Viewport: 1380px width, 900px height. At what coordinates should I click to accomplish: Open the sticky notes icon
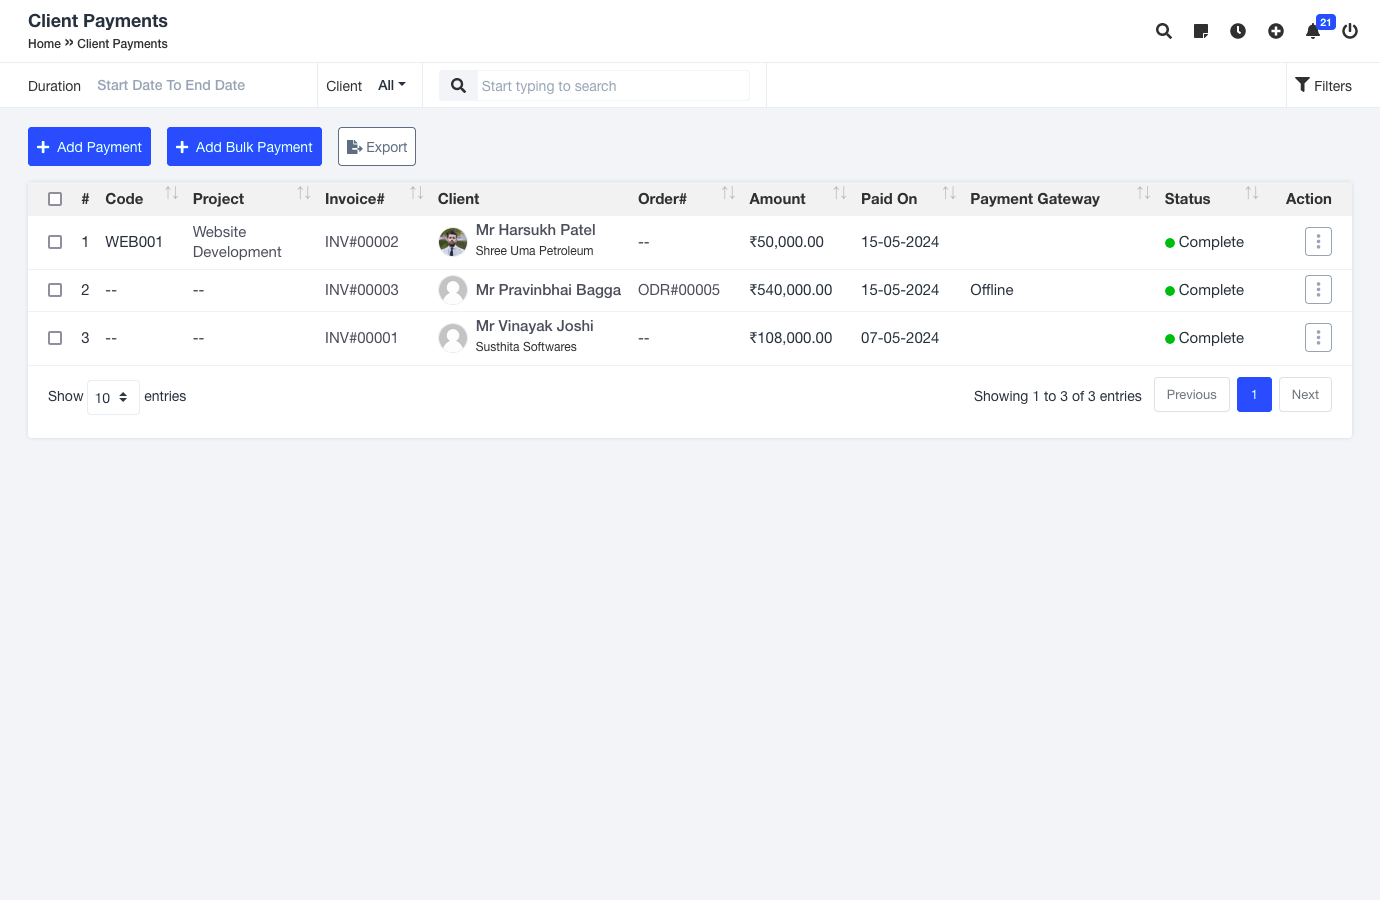[1201, 31]
